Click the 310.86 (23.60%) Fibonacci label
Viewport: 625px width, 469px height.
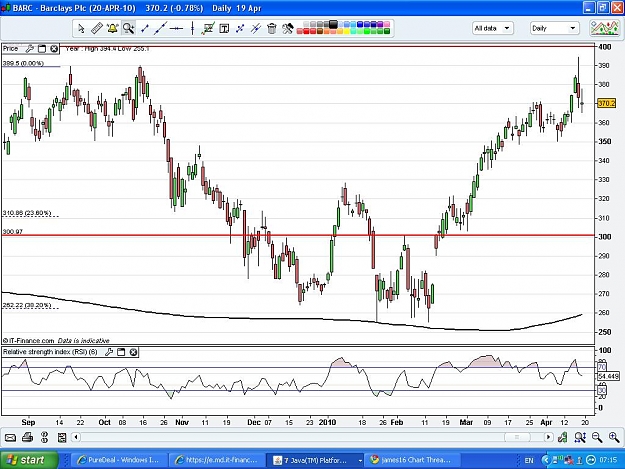click(x=27, y=213)
